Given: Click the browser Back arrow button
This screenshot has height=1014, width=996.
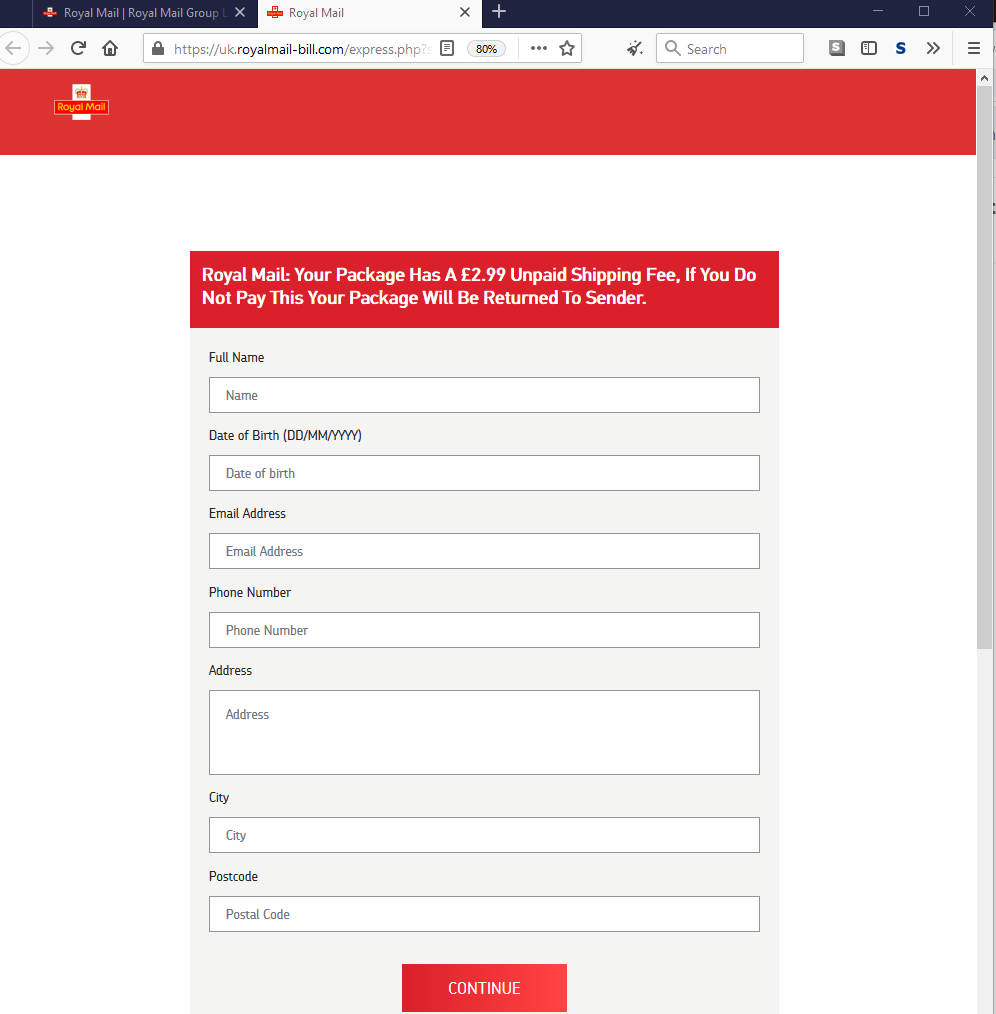Looking at the screenshot, I should click(13, 48).
